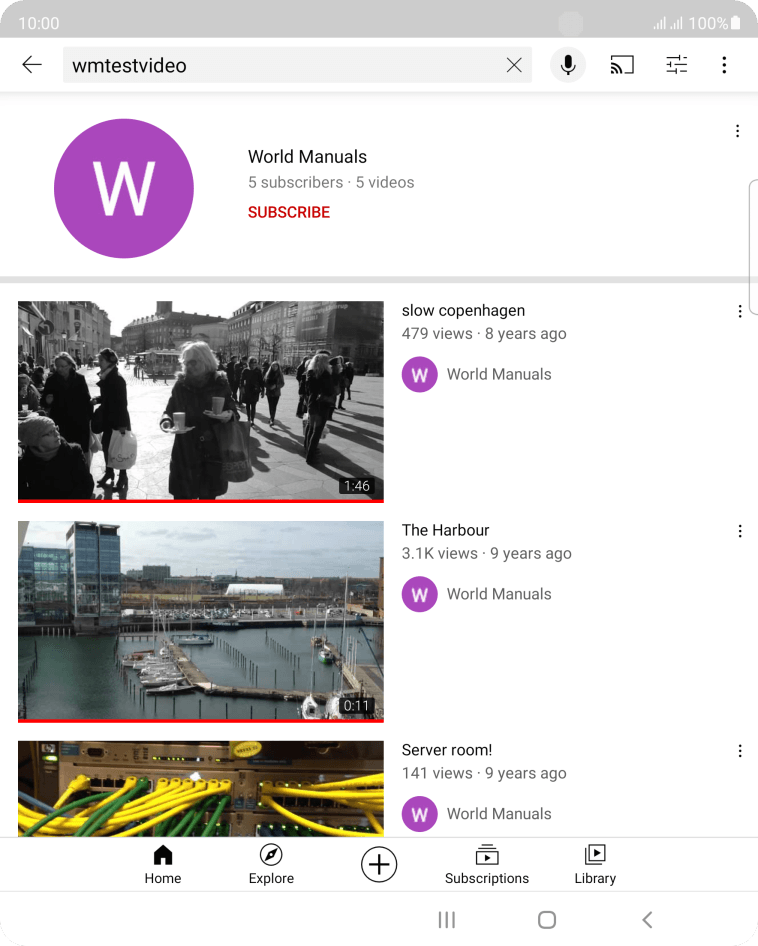Open the Subscriptions tab
Screen dimensions: 758x946
point(487,865)
